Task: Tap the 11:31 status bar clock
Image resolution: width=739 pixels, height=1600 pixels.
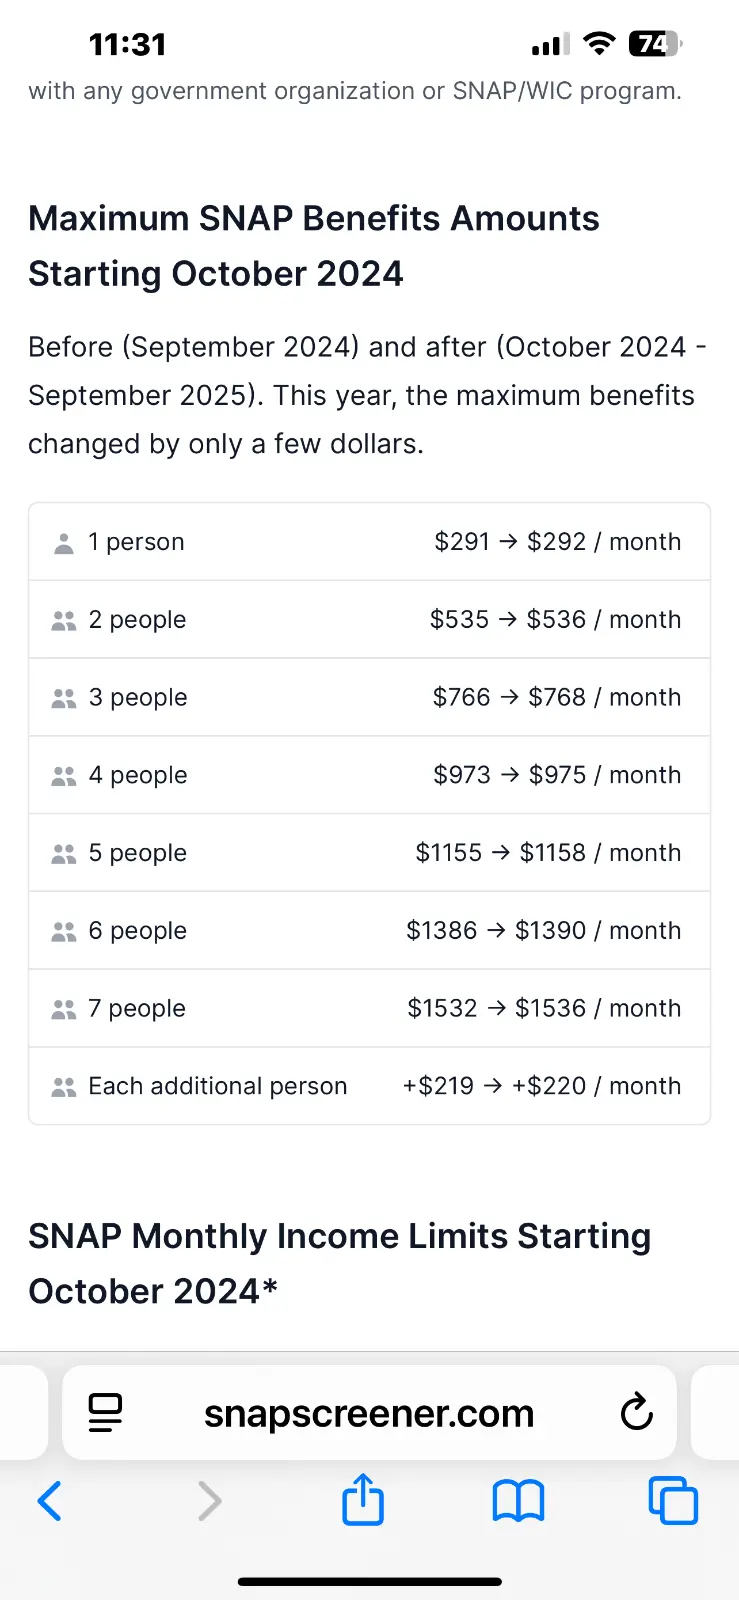Action: (x=127, y=44)
